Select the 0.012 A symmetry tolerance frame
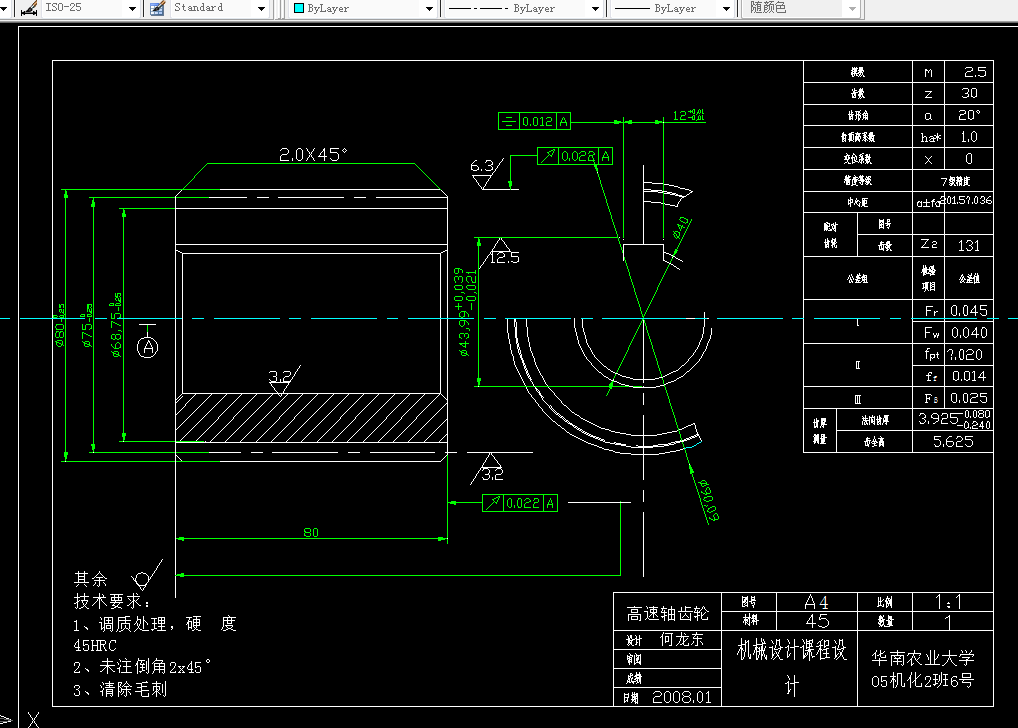1018x728 pixels. pos(534,121)
